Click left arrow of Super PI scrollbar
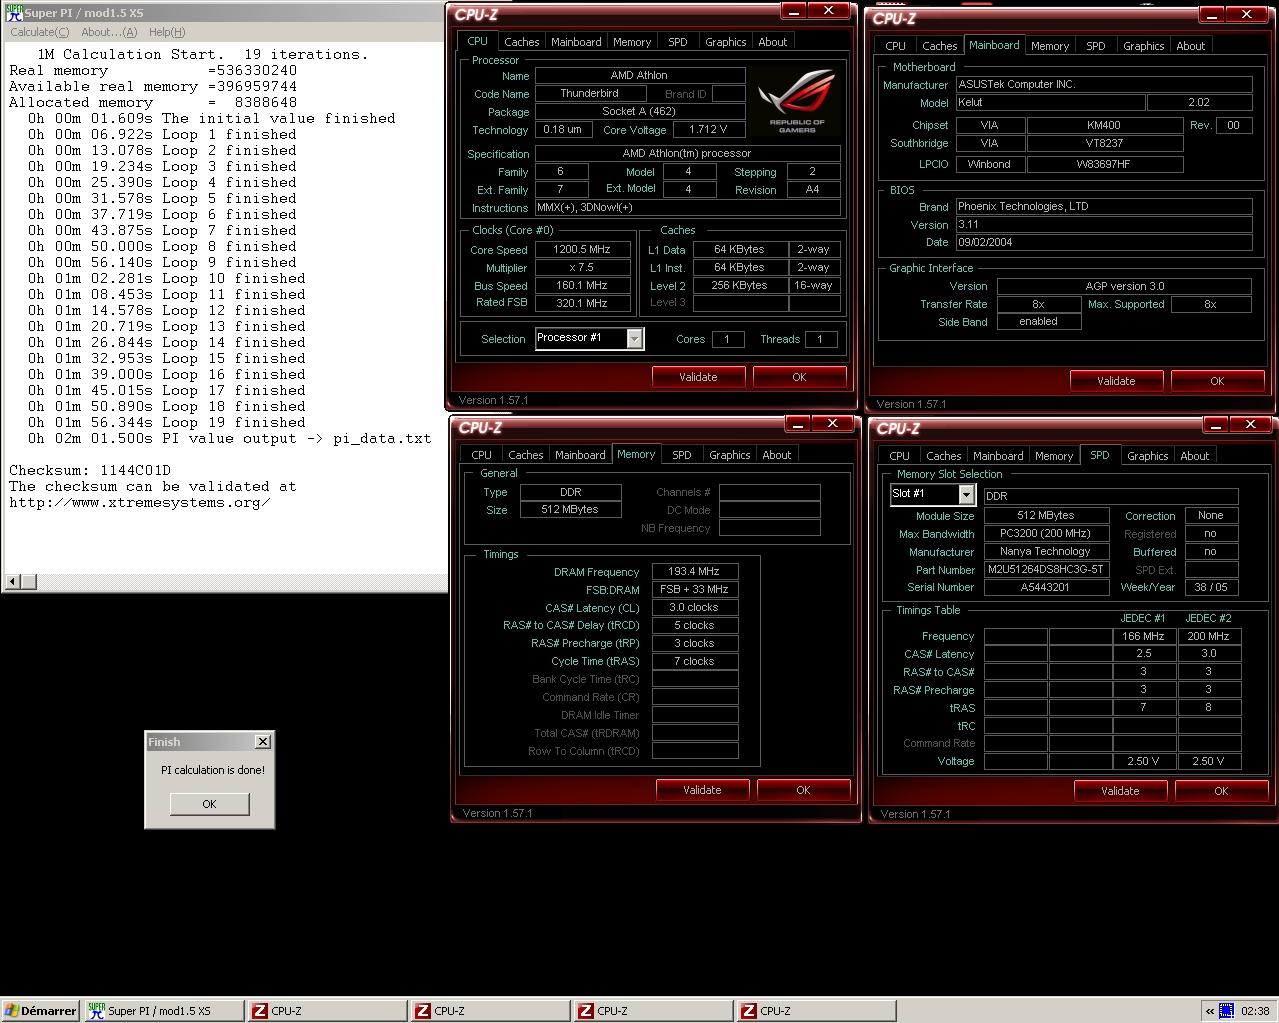This screenshot has width=1279, height=1023. tap(13, 581)
